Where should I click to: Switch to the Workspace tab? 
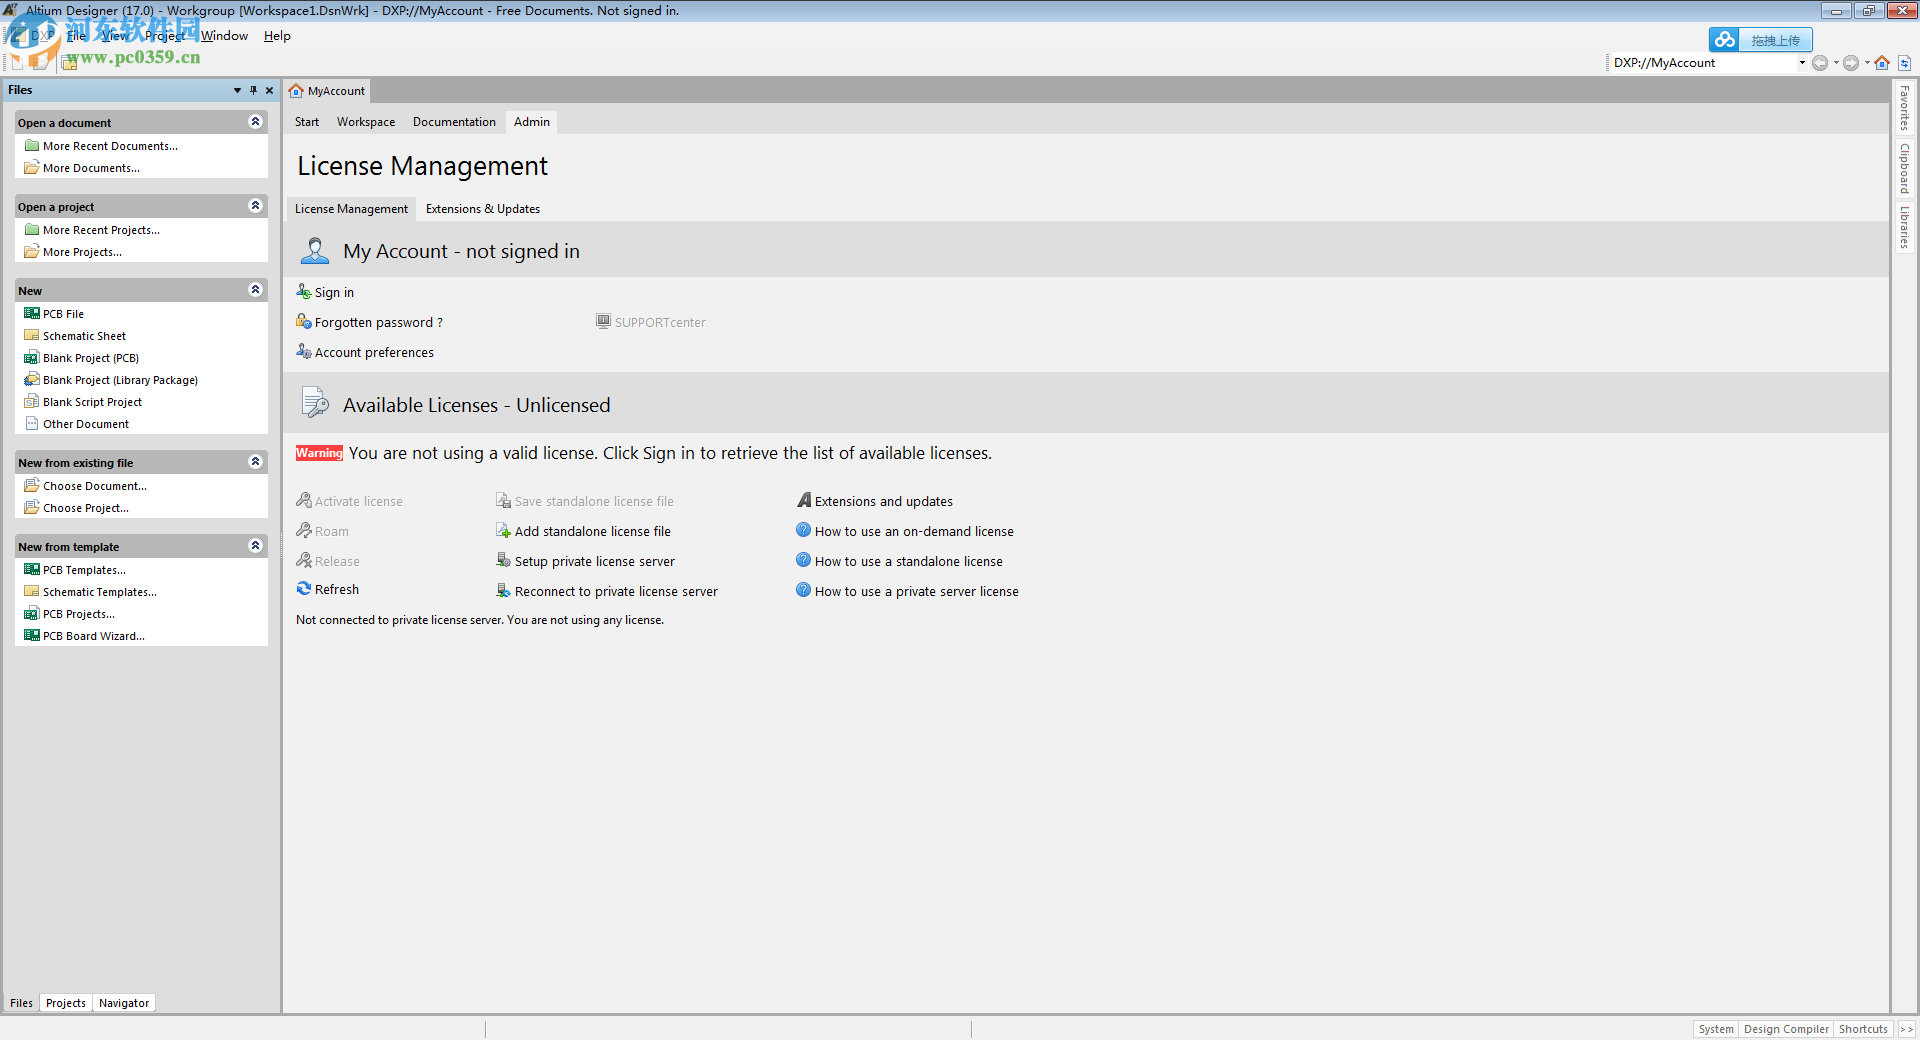(x=366, y=122)
